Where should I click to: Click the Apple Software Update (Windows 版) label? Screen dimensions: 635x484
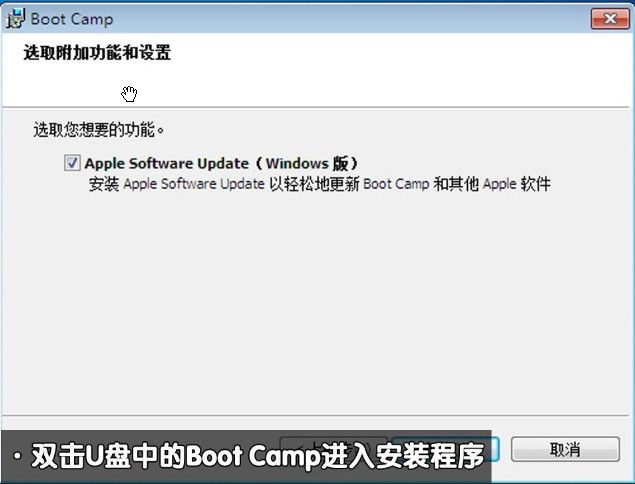tap(221, 163)
